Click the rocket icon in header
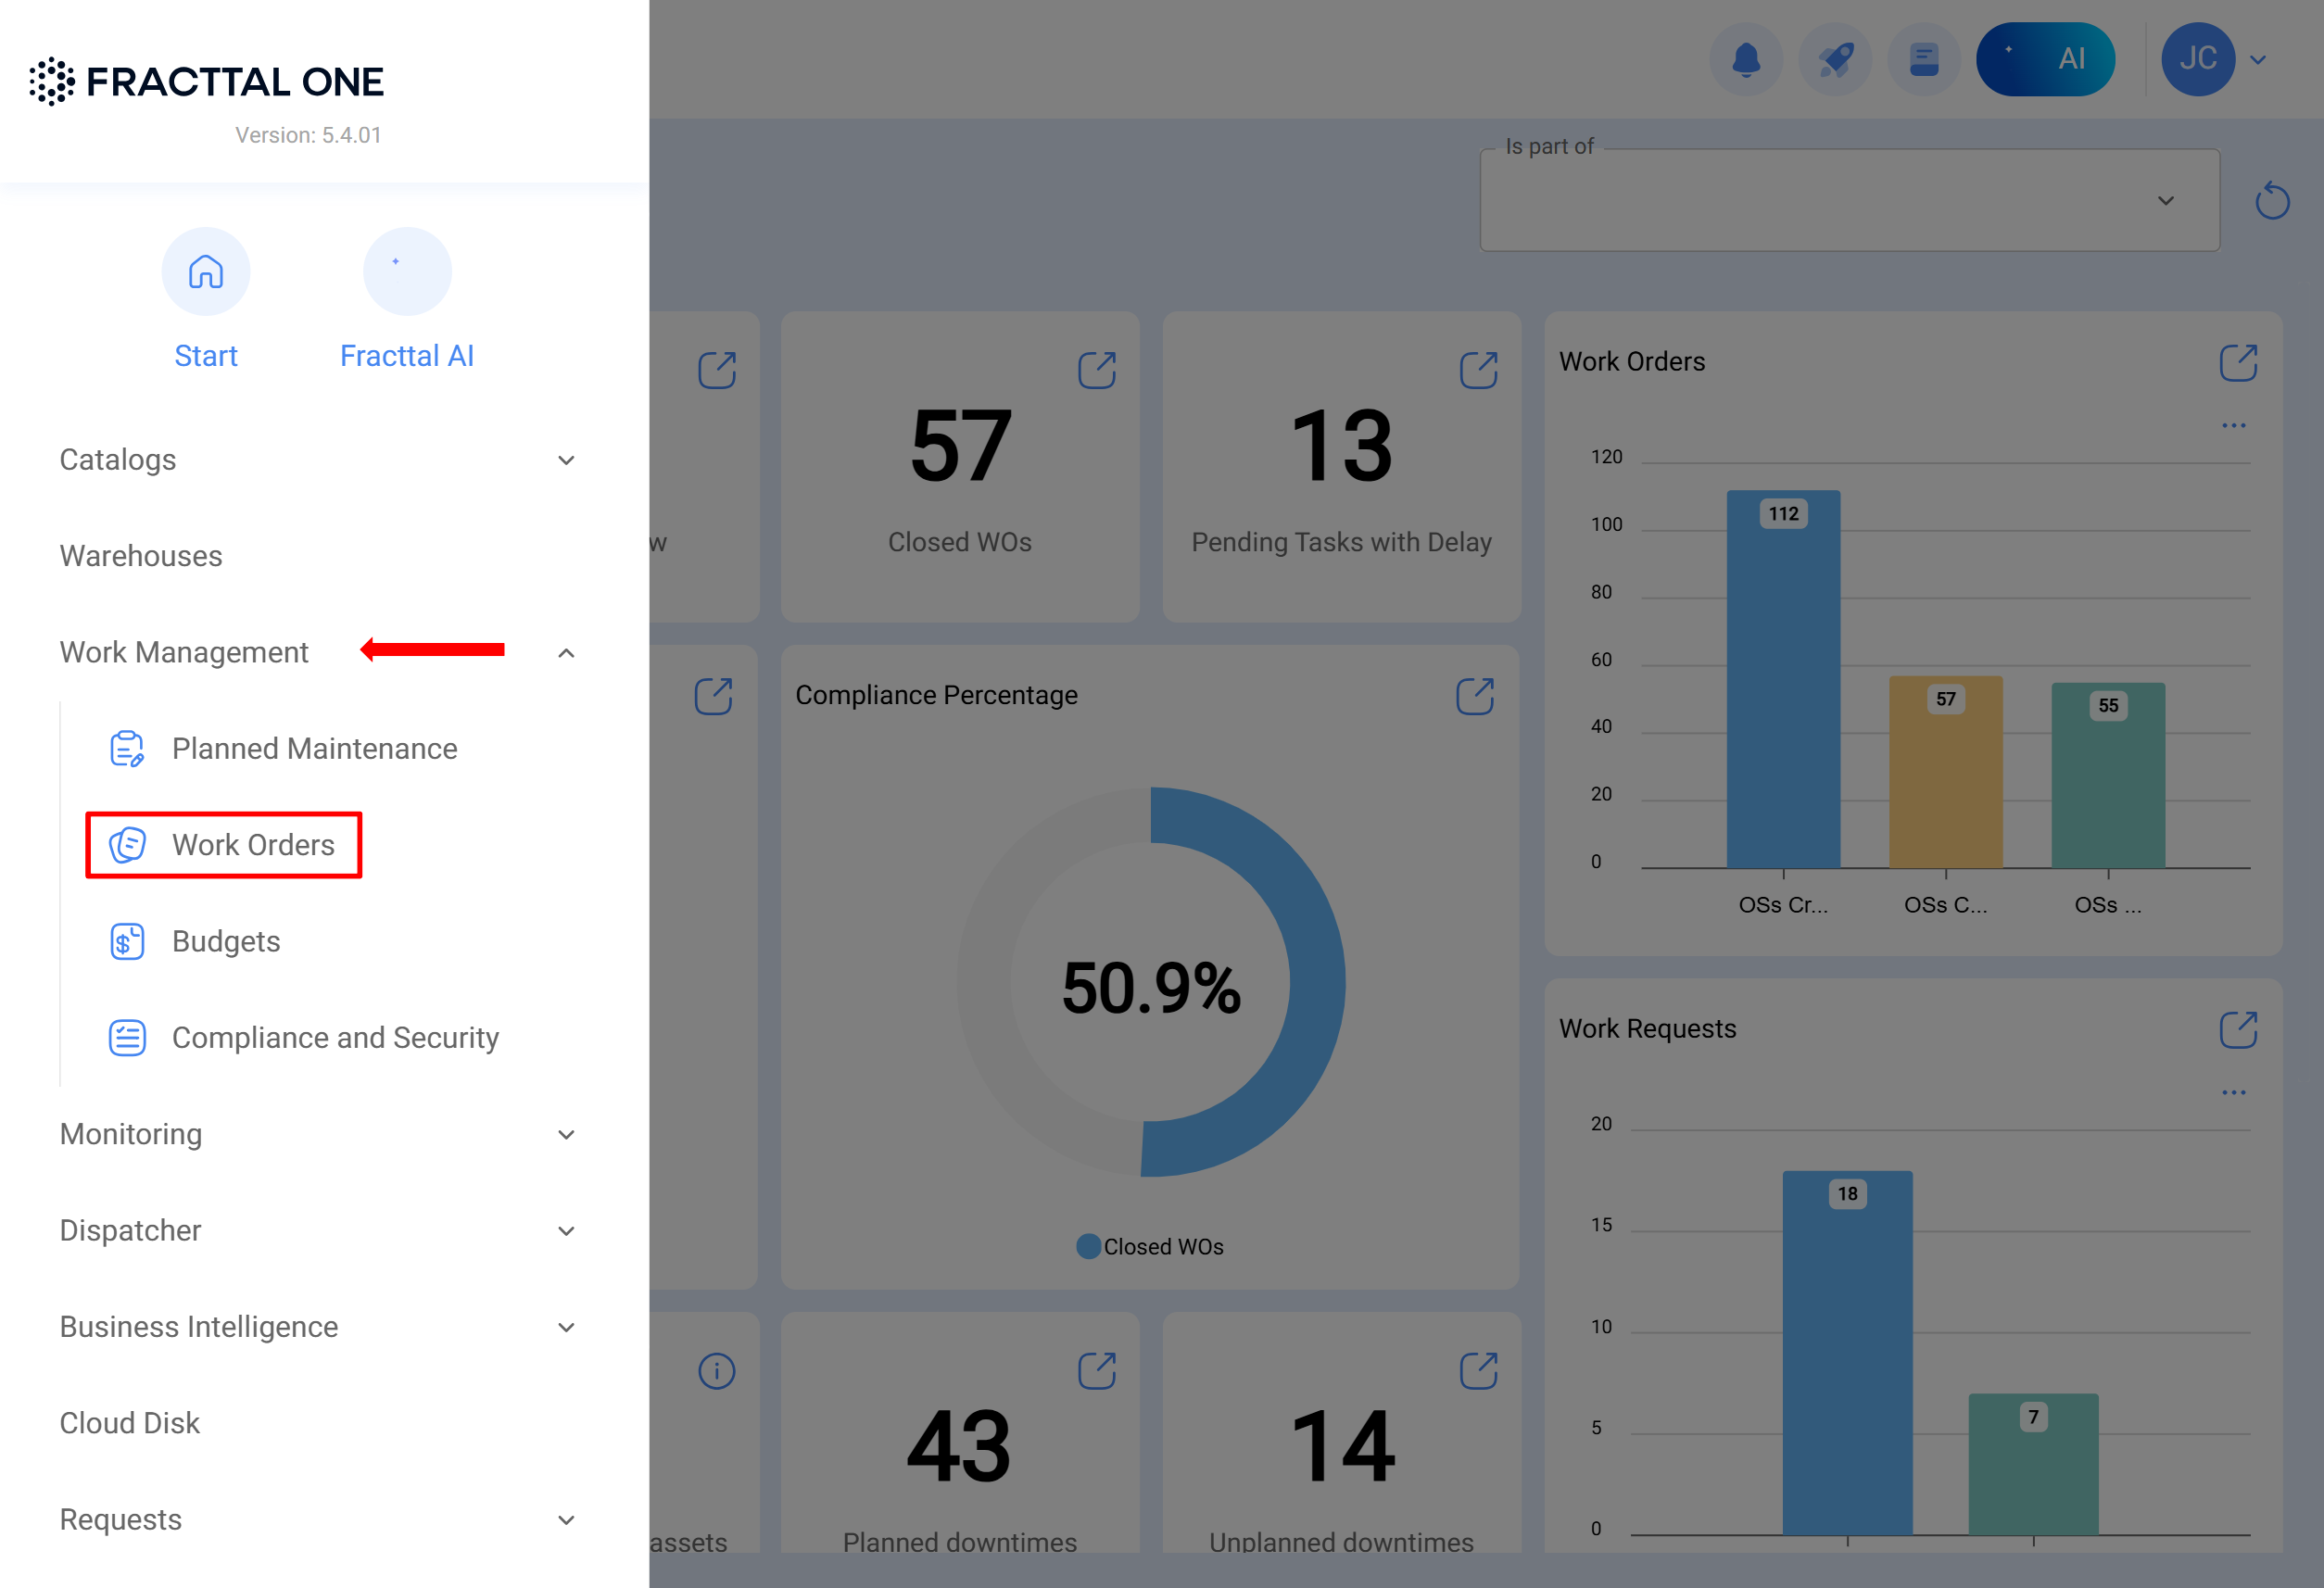 coord(1835,59)
